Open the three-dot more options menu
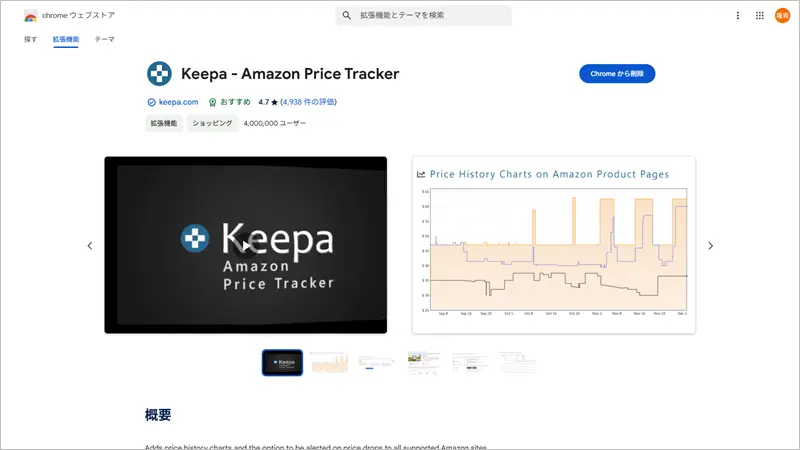The height and width of the screenshot is (450, 800). click(737, 15)
